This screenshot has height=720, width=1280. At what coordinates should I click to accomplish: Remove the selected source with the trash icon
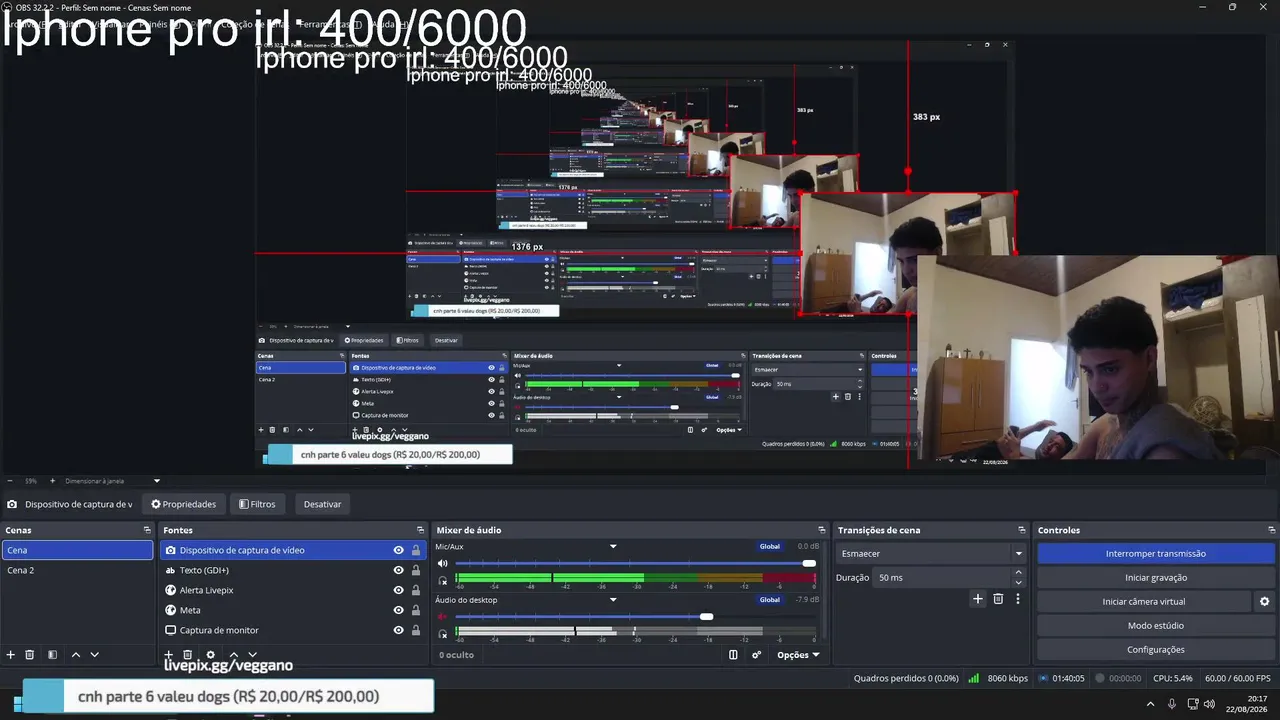(x=187, y=655)
